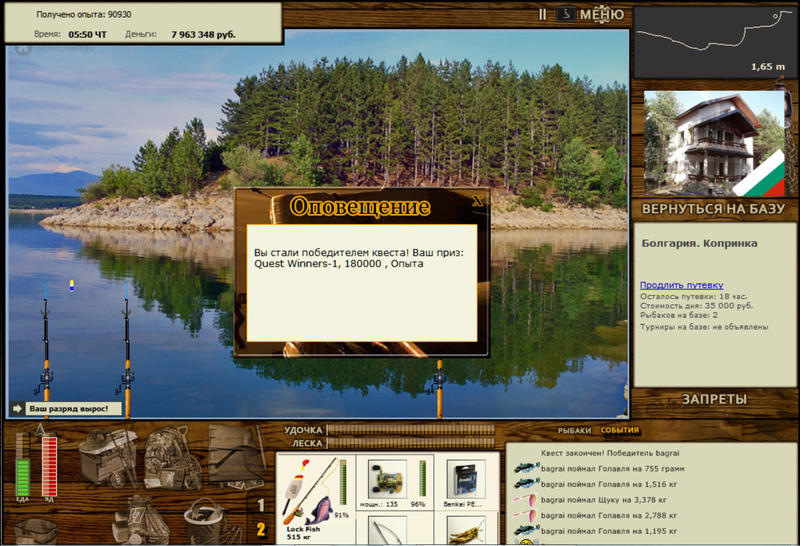Open the hook slot thumbnail

click(x=387, y=530)
